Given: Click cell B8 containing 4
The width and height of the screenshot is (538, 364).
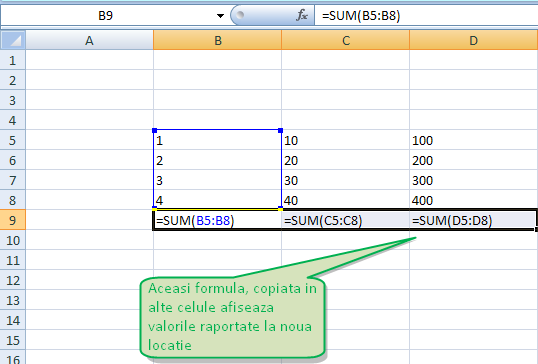Looking at the screenshot, I should (218, 200).
